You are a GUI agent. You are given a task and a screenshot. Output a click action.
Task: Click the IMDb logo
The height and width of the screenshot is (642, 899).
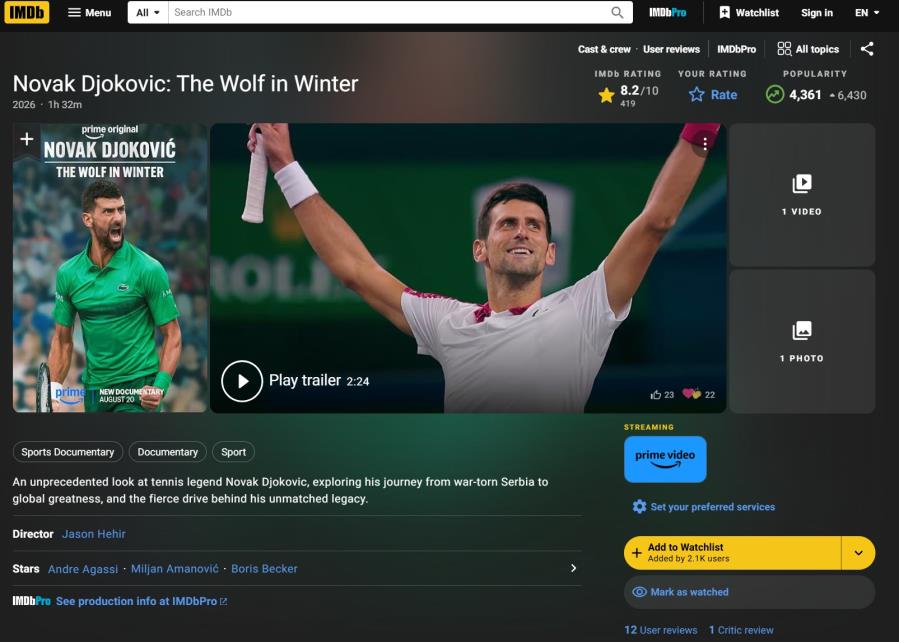pyautogui.click(x=27, y=12)
